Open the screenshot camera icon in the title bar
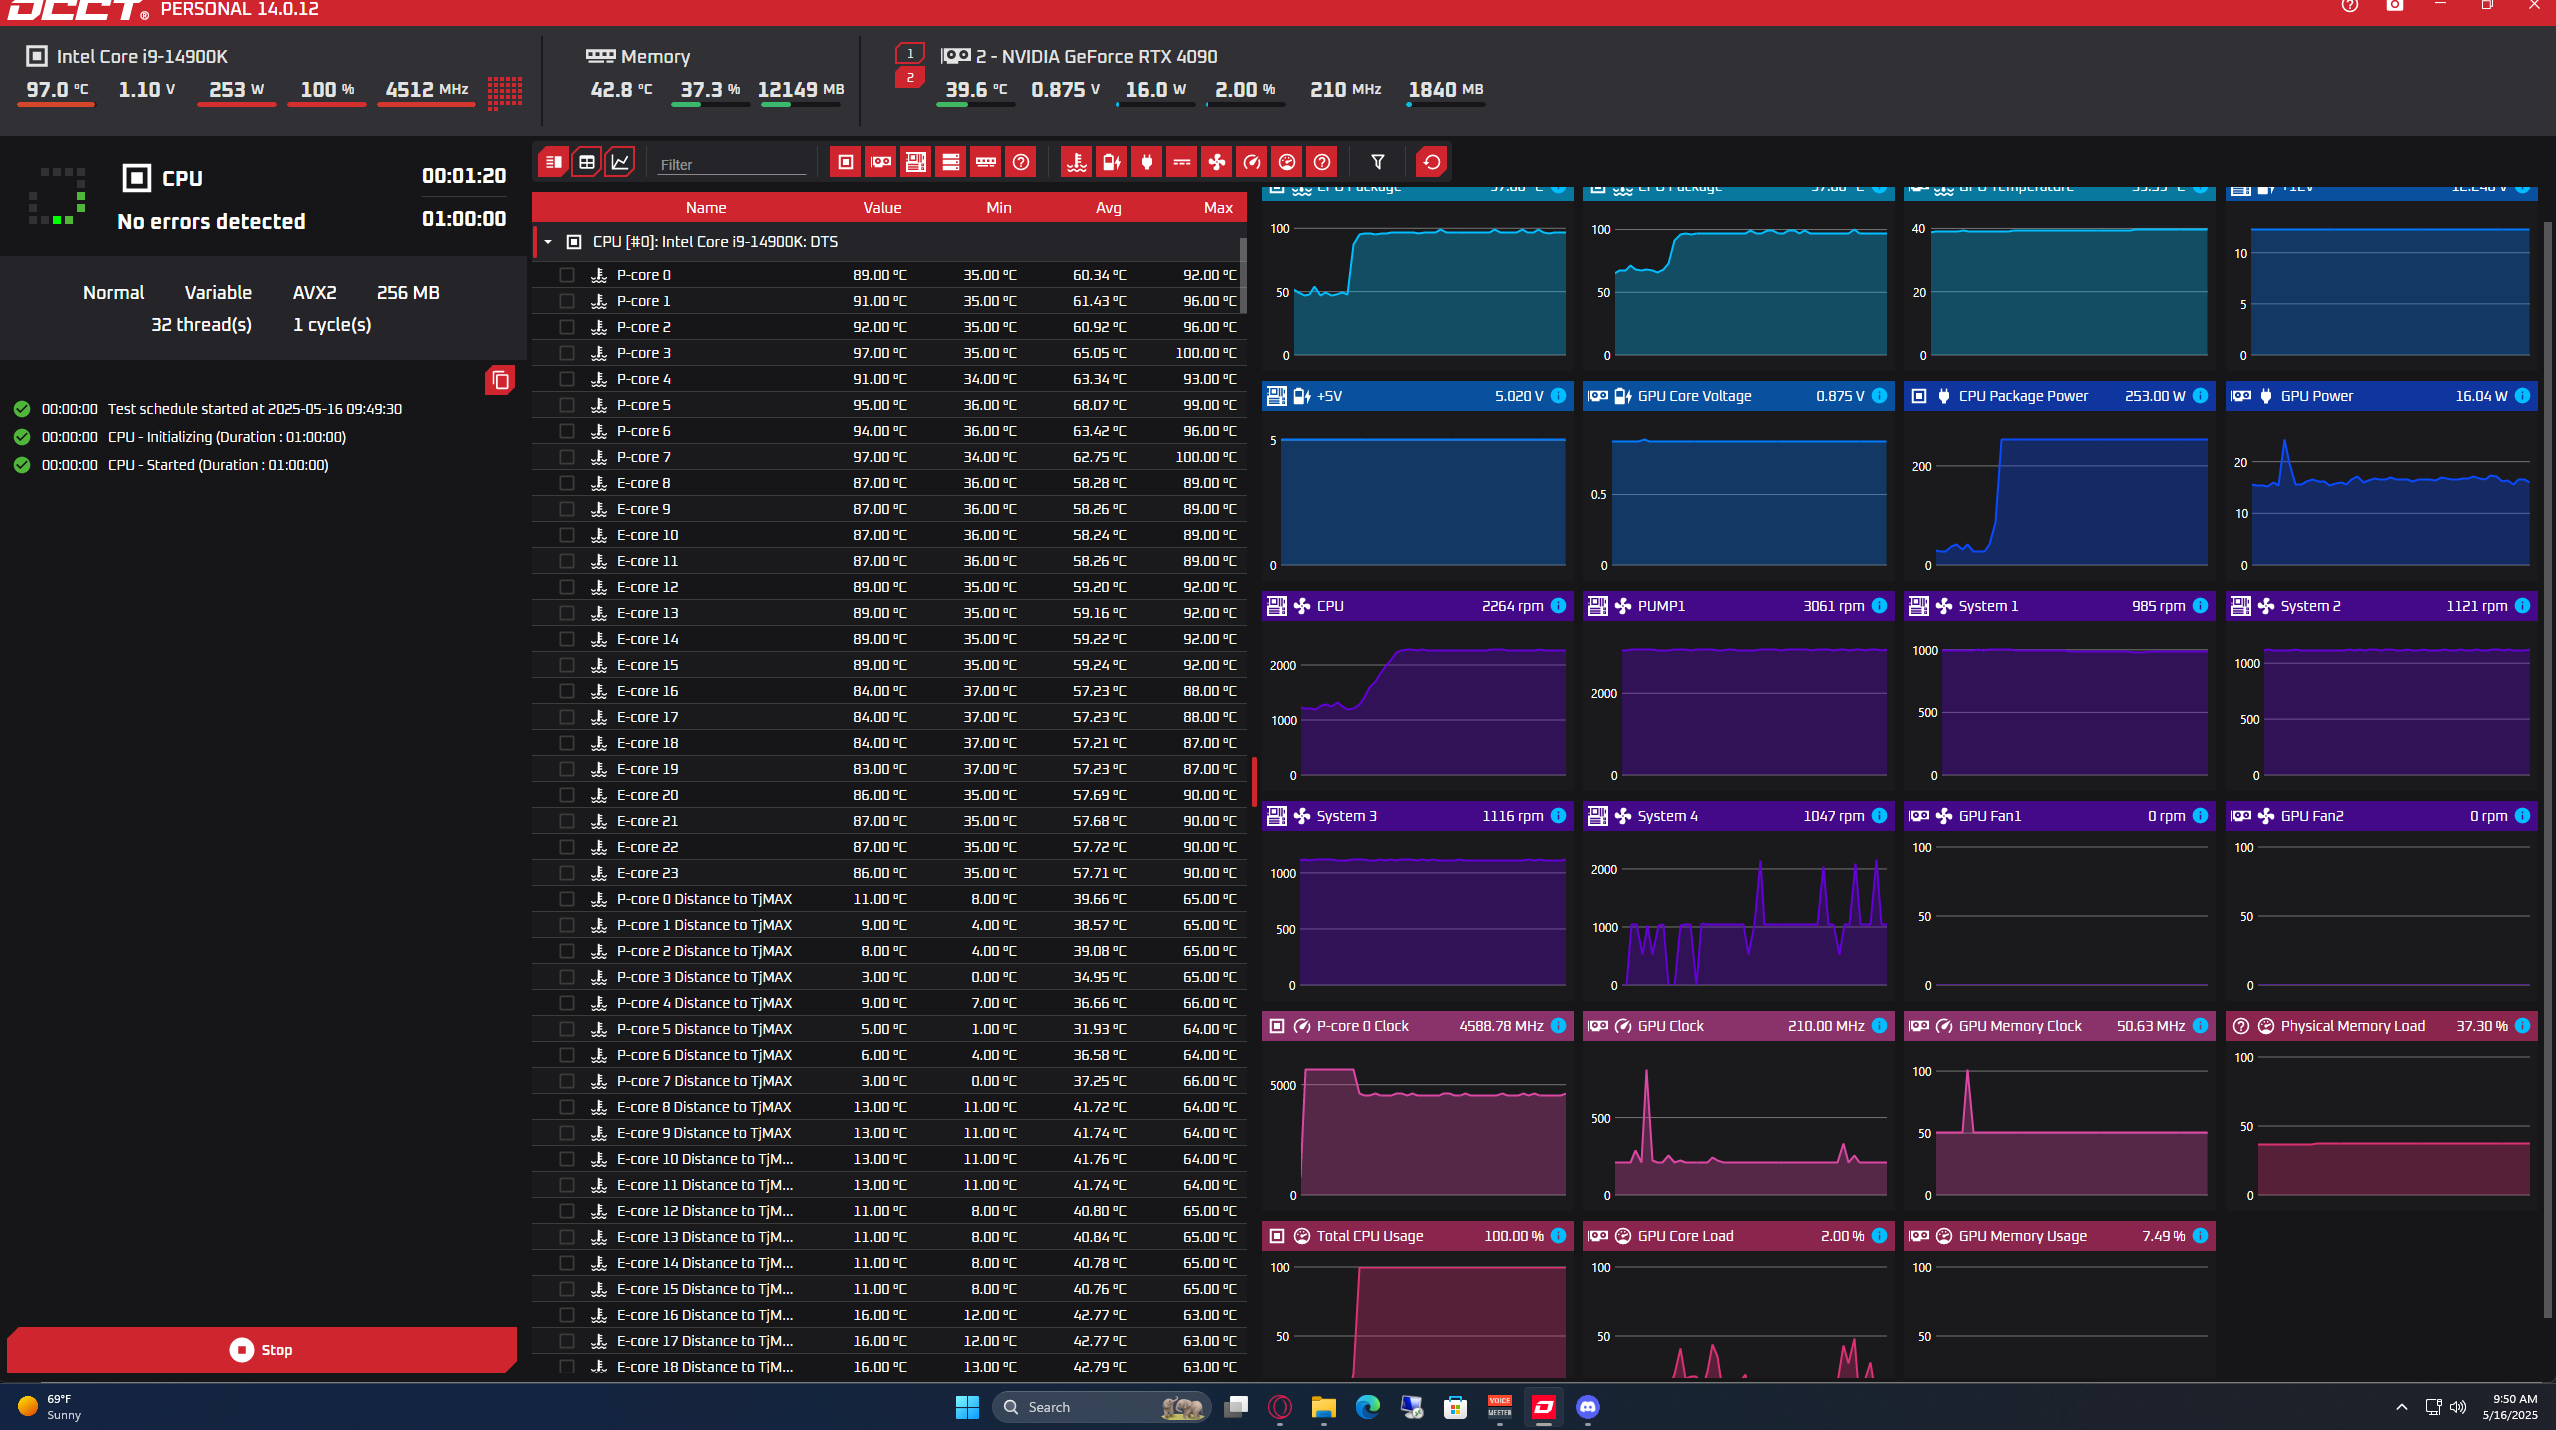2556x1430 pixels. click(2395, 6)
